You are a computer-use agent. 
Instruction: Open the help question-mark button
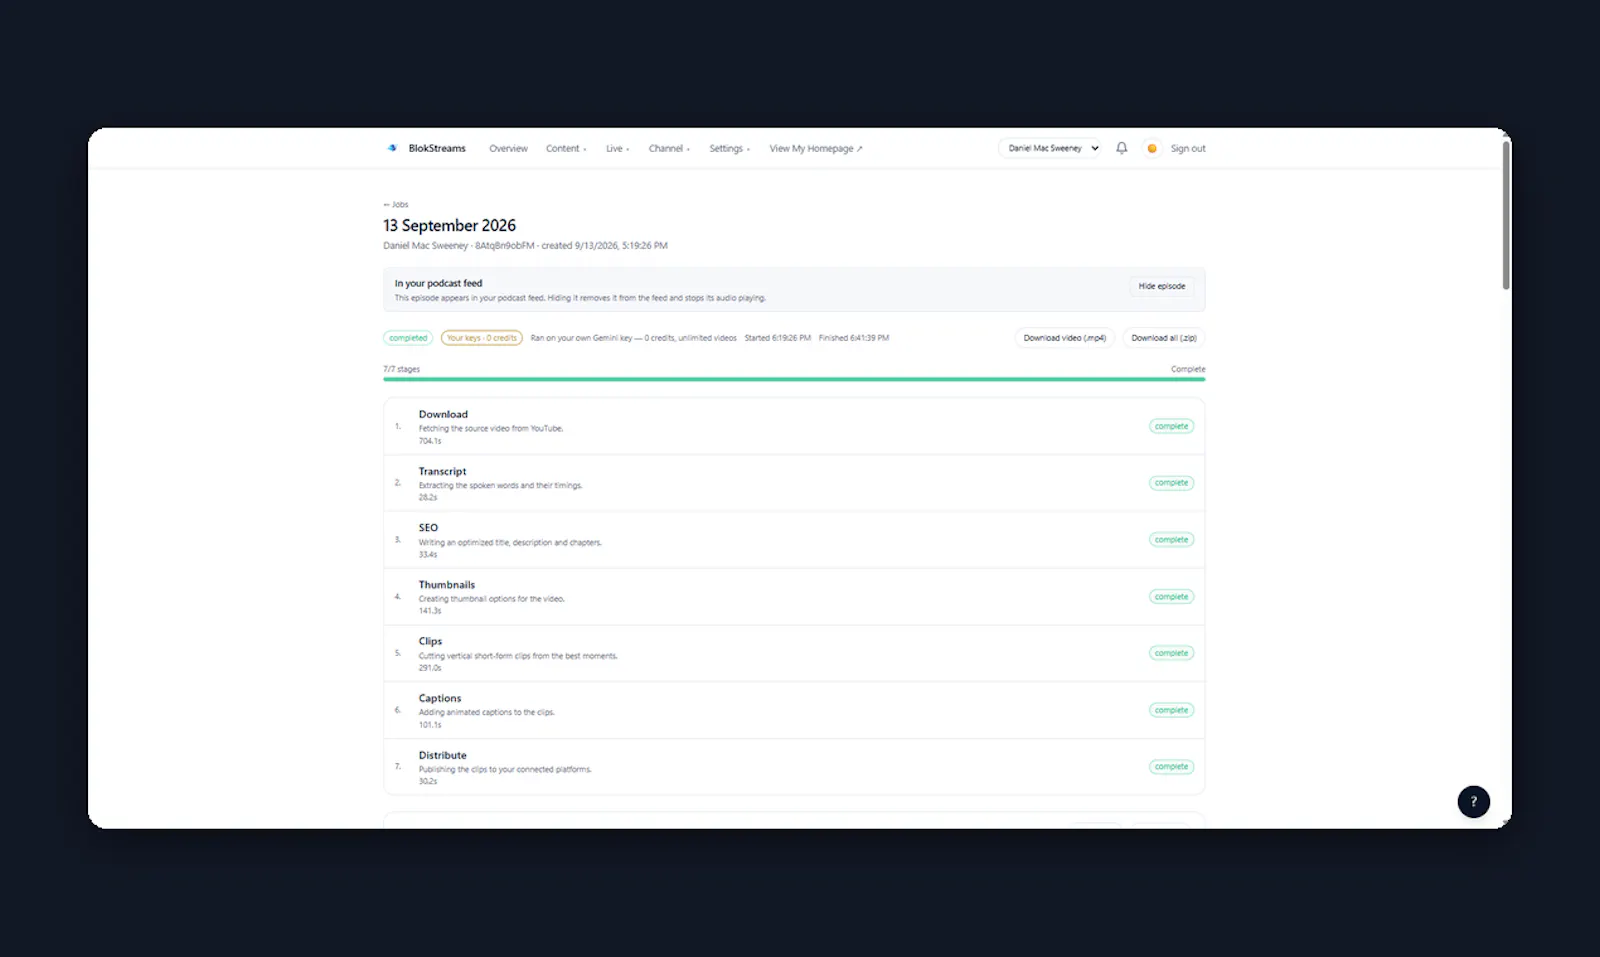pyautogui.click(x=1473, y=802)
